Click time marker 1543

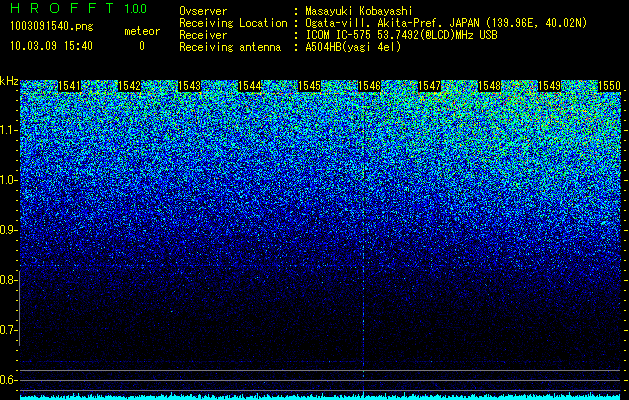[x=189, y=86]
